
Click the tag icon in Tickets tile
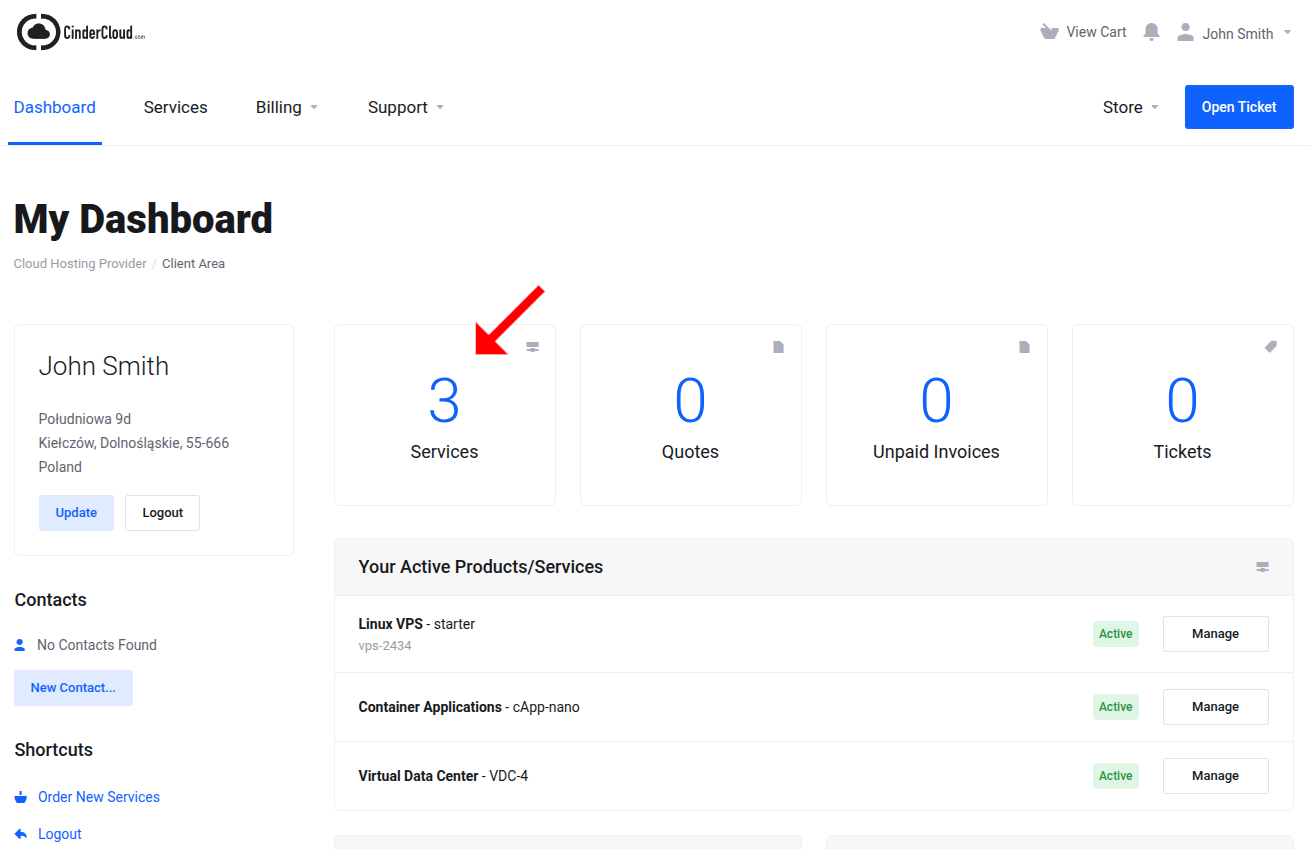[1270, 347]
